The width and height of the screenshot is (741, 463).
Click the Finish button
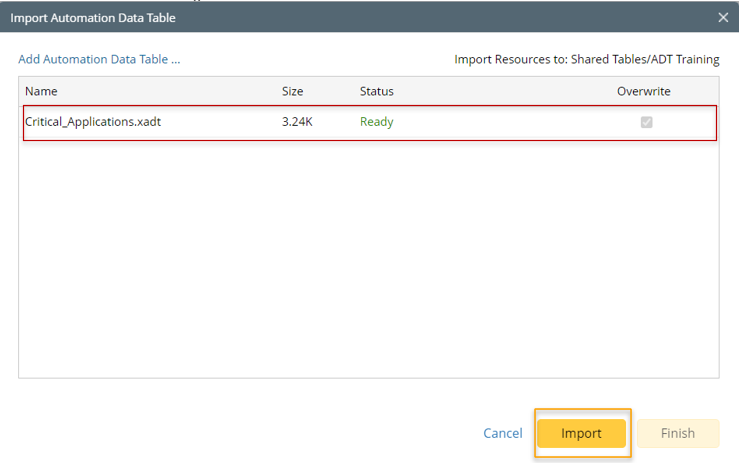pyautogui.click(x=677, y=433)
